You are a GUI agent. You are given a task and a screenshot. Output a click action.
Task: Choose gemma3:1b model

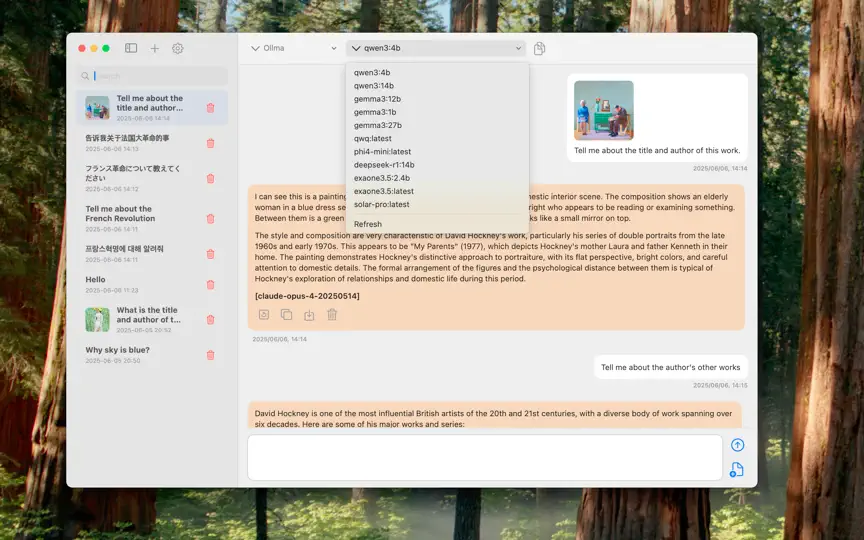click(x=438, y=112)
